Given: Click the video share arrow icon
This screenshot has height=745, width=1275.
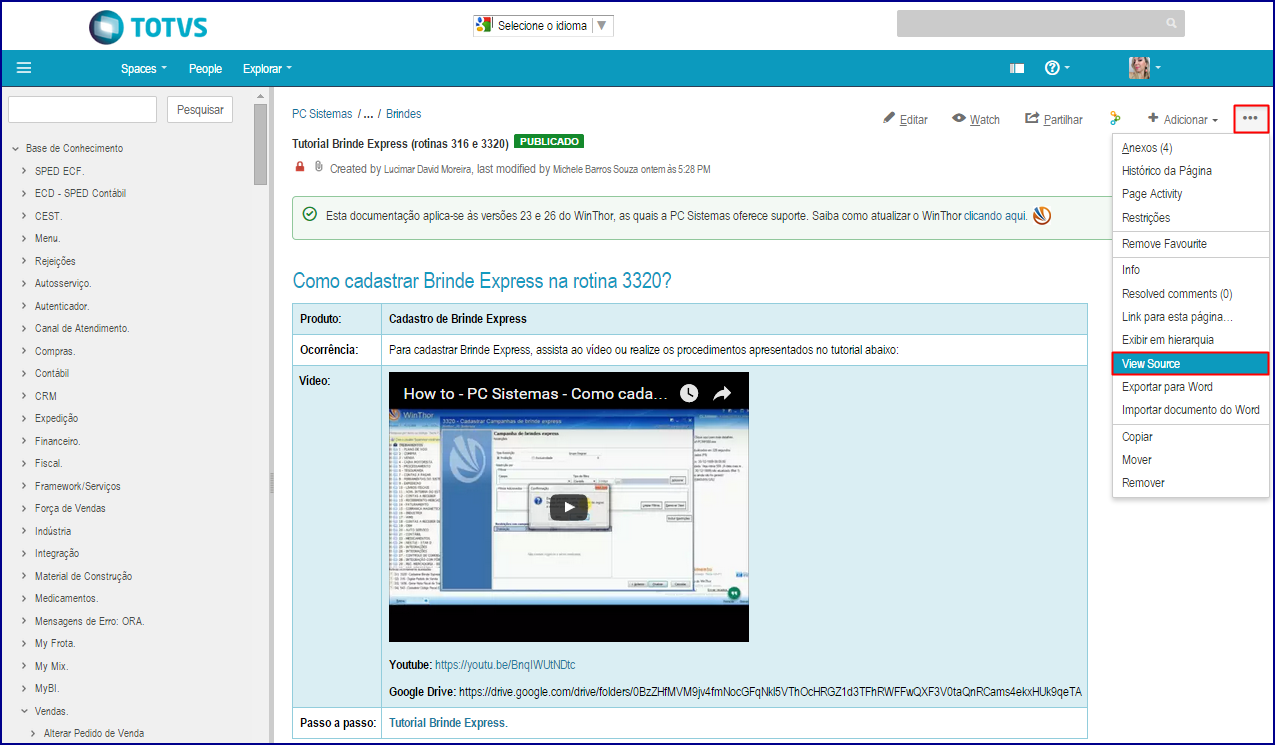Looking at the screenshot, I should point(722,394).
